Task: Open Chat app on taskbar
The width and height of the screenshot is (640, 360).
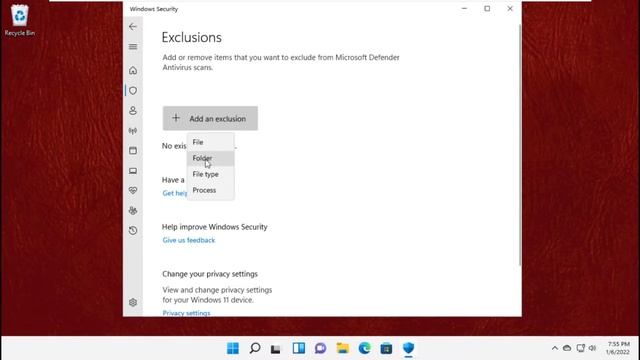Action: pyautogui.click(x=320, y=348)
